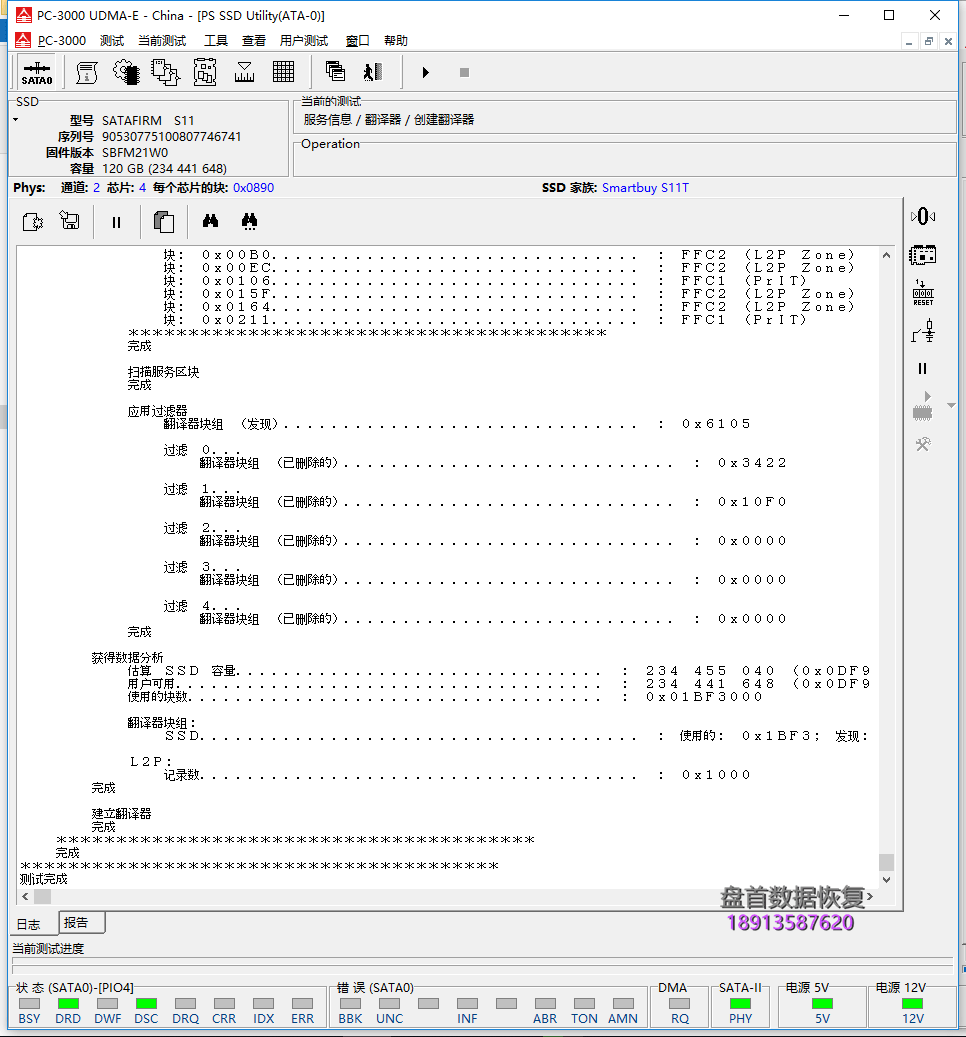Screen dimensions: 966x1037
Task: Open the 测试 menu
Action: pyautogui.click(x=112, y=41)
